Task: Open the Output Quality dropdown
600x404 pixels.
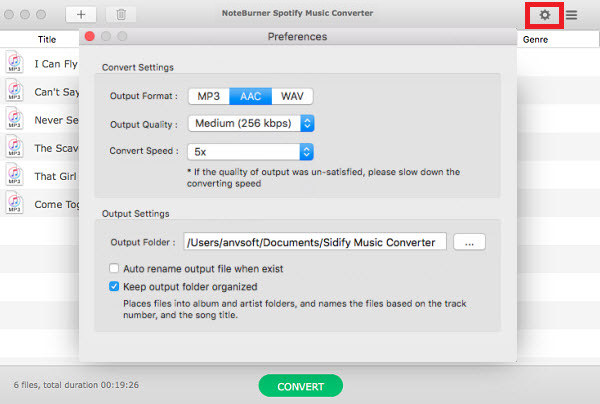Action: click(251, 124)
